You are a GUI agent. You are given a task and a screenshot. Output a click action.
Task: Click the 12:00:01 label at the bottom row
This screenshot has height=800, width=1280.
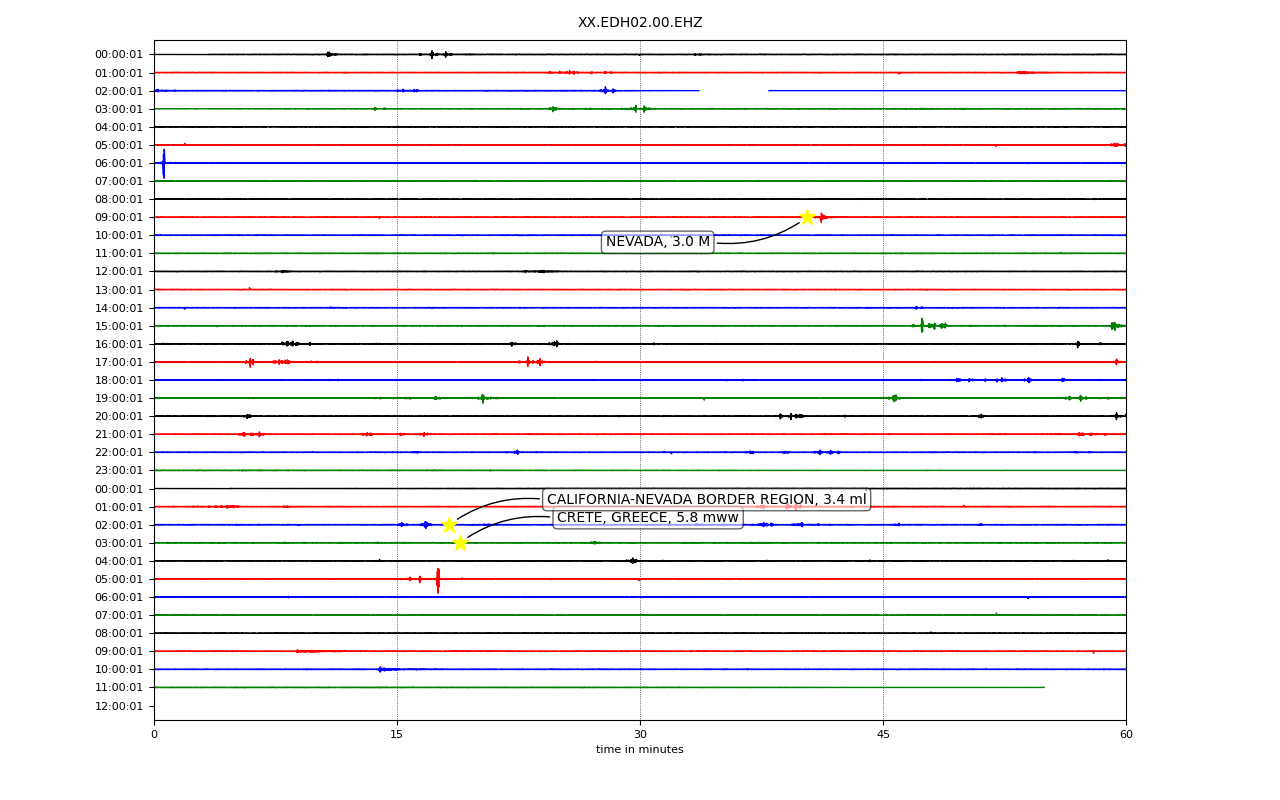(119, 706)
